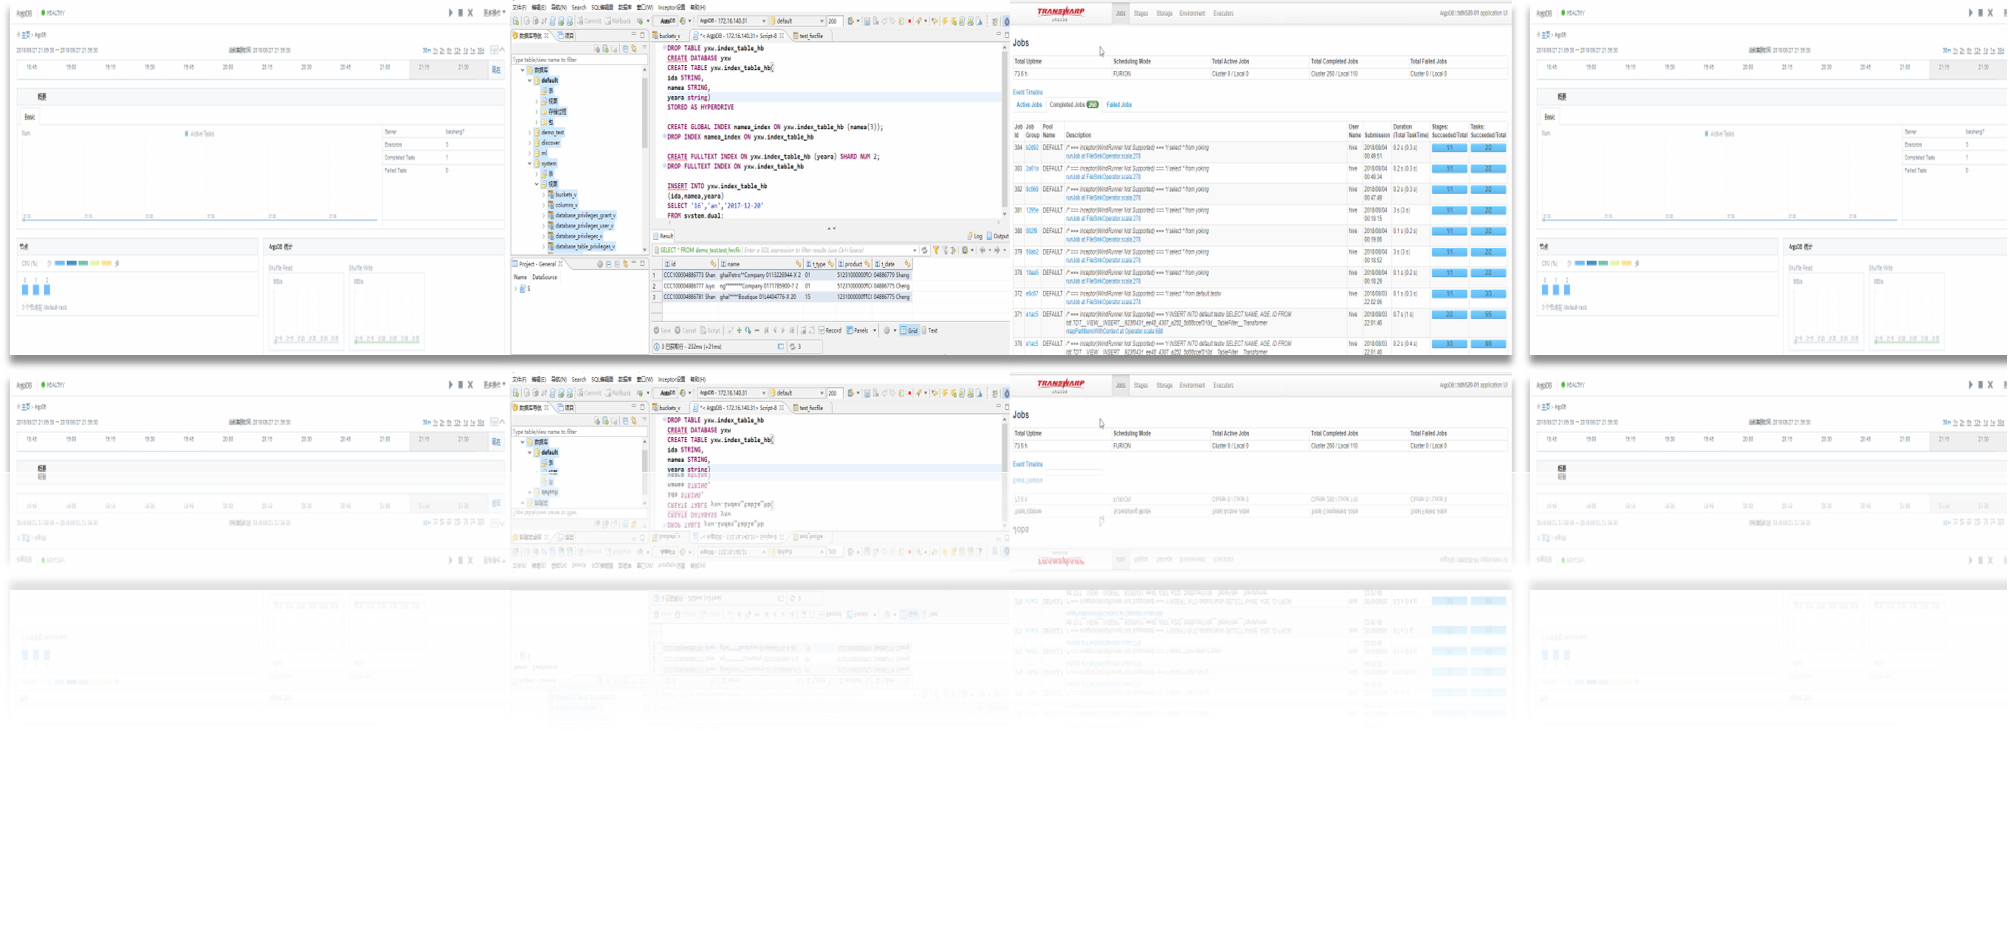This screenshot has width=2008, height=946.
Task: Click Tasks progress bar for job 371
Action: (1488, 314)
